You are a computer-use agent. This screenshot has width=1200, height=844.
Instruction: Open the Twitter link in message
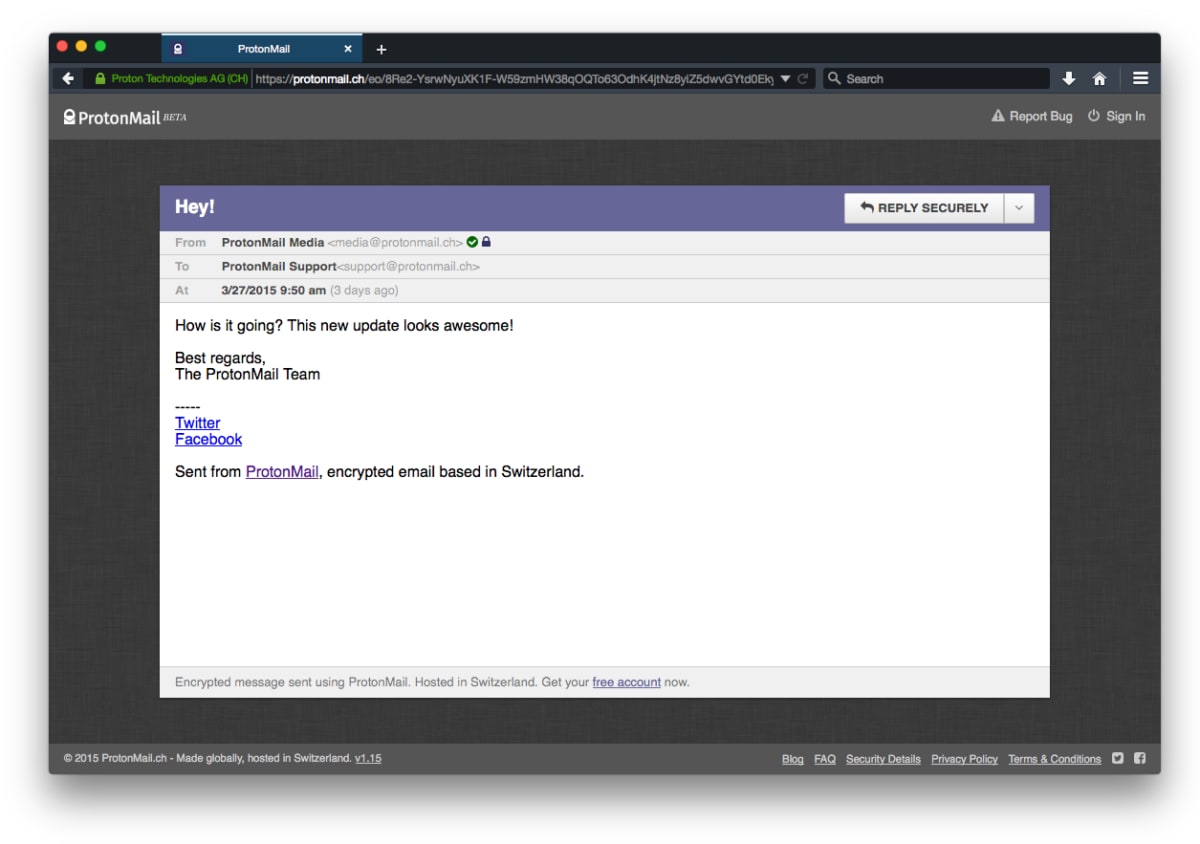coord(197,423)
